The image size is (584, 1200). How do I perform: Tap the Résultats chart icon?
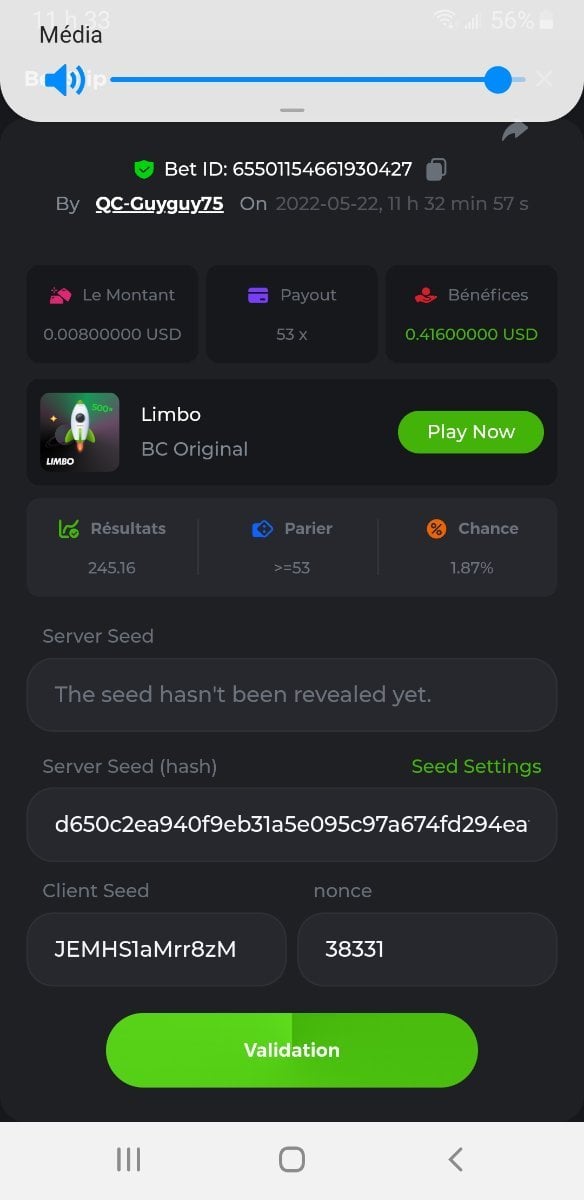(69, 529)
